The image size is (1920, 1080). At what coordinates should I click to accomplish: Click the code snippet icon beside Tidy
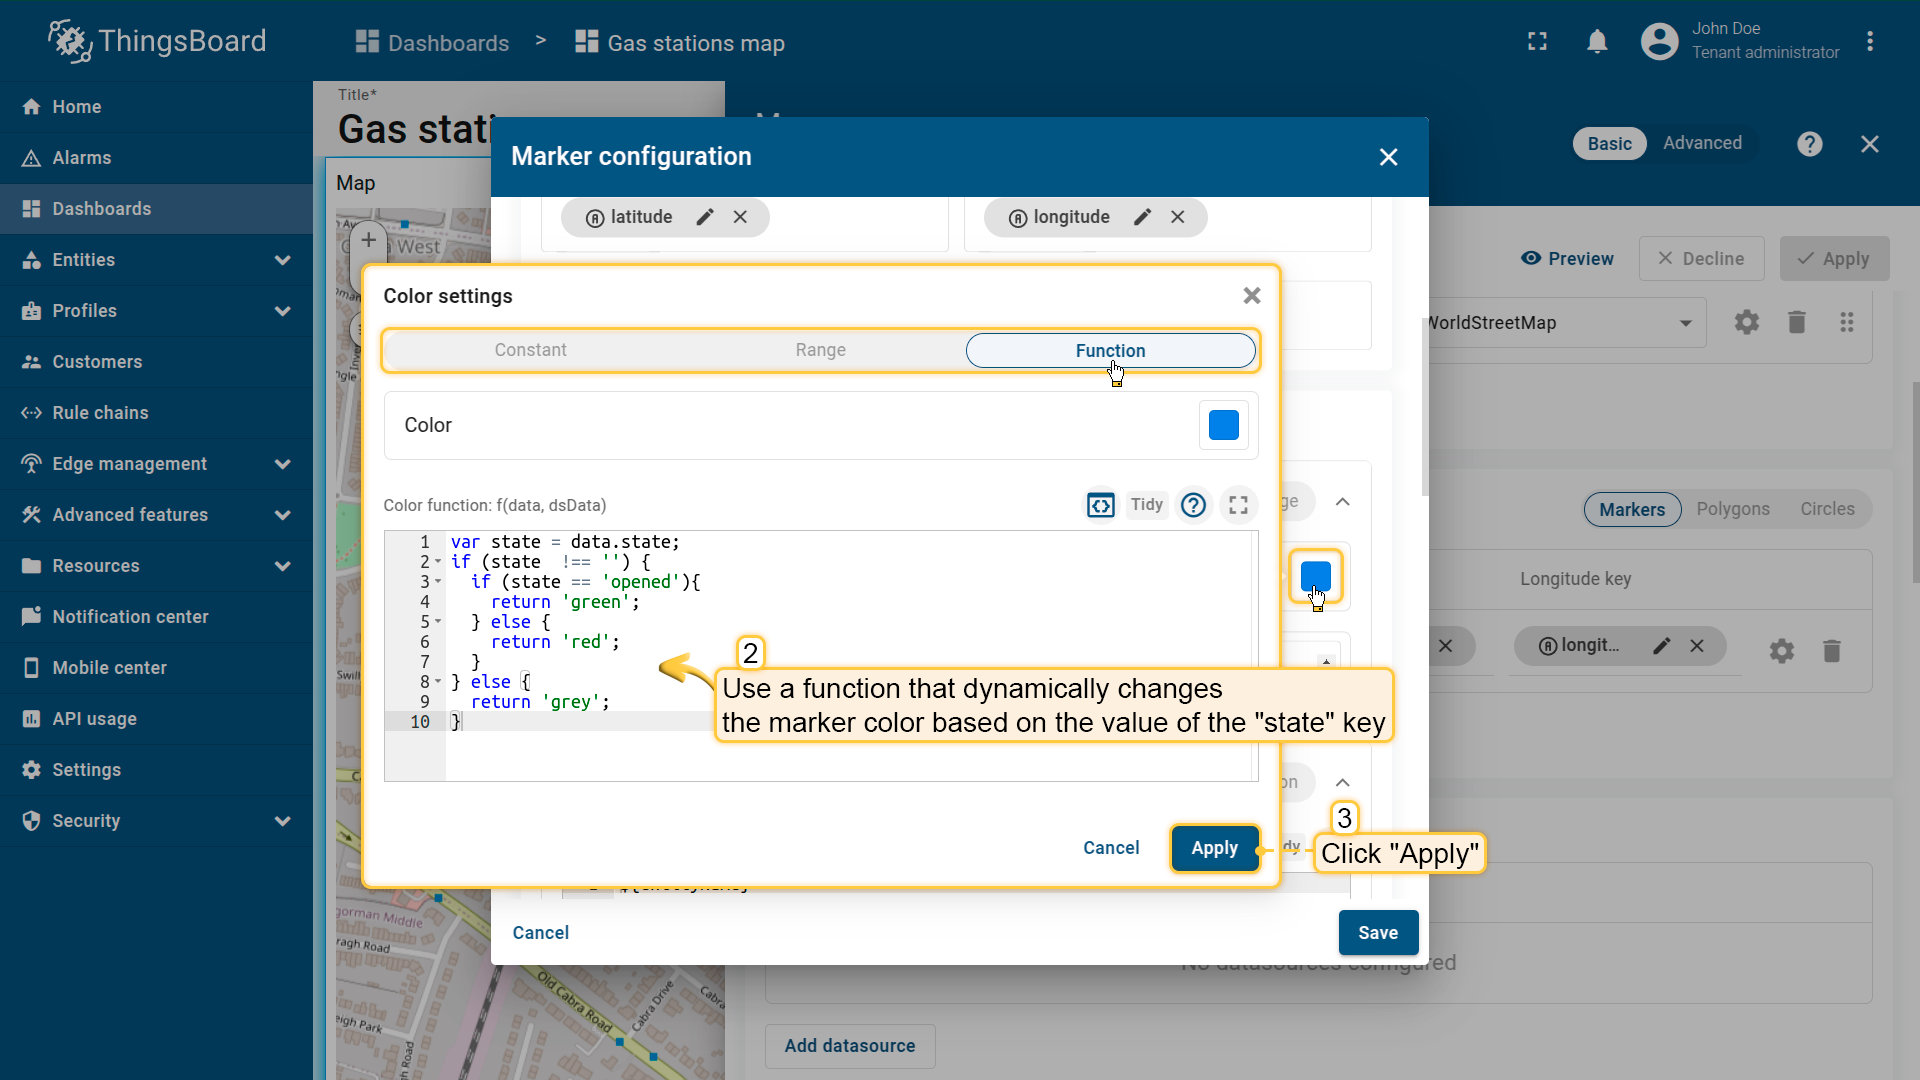1100,505
